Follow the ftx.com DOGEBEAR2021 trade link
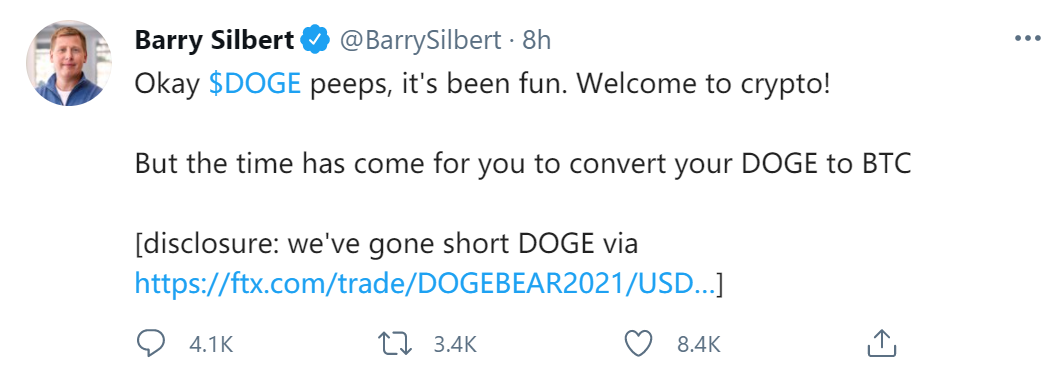1063x374 pixels. tap(425, 283)
